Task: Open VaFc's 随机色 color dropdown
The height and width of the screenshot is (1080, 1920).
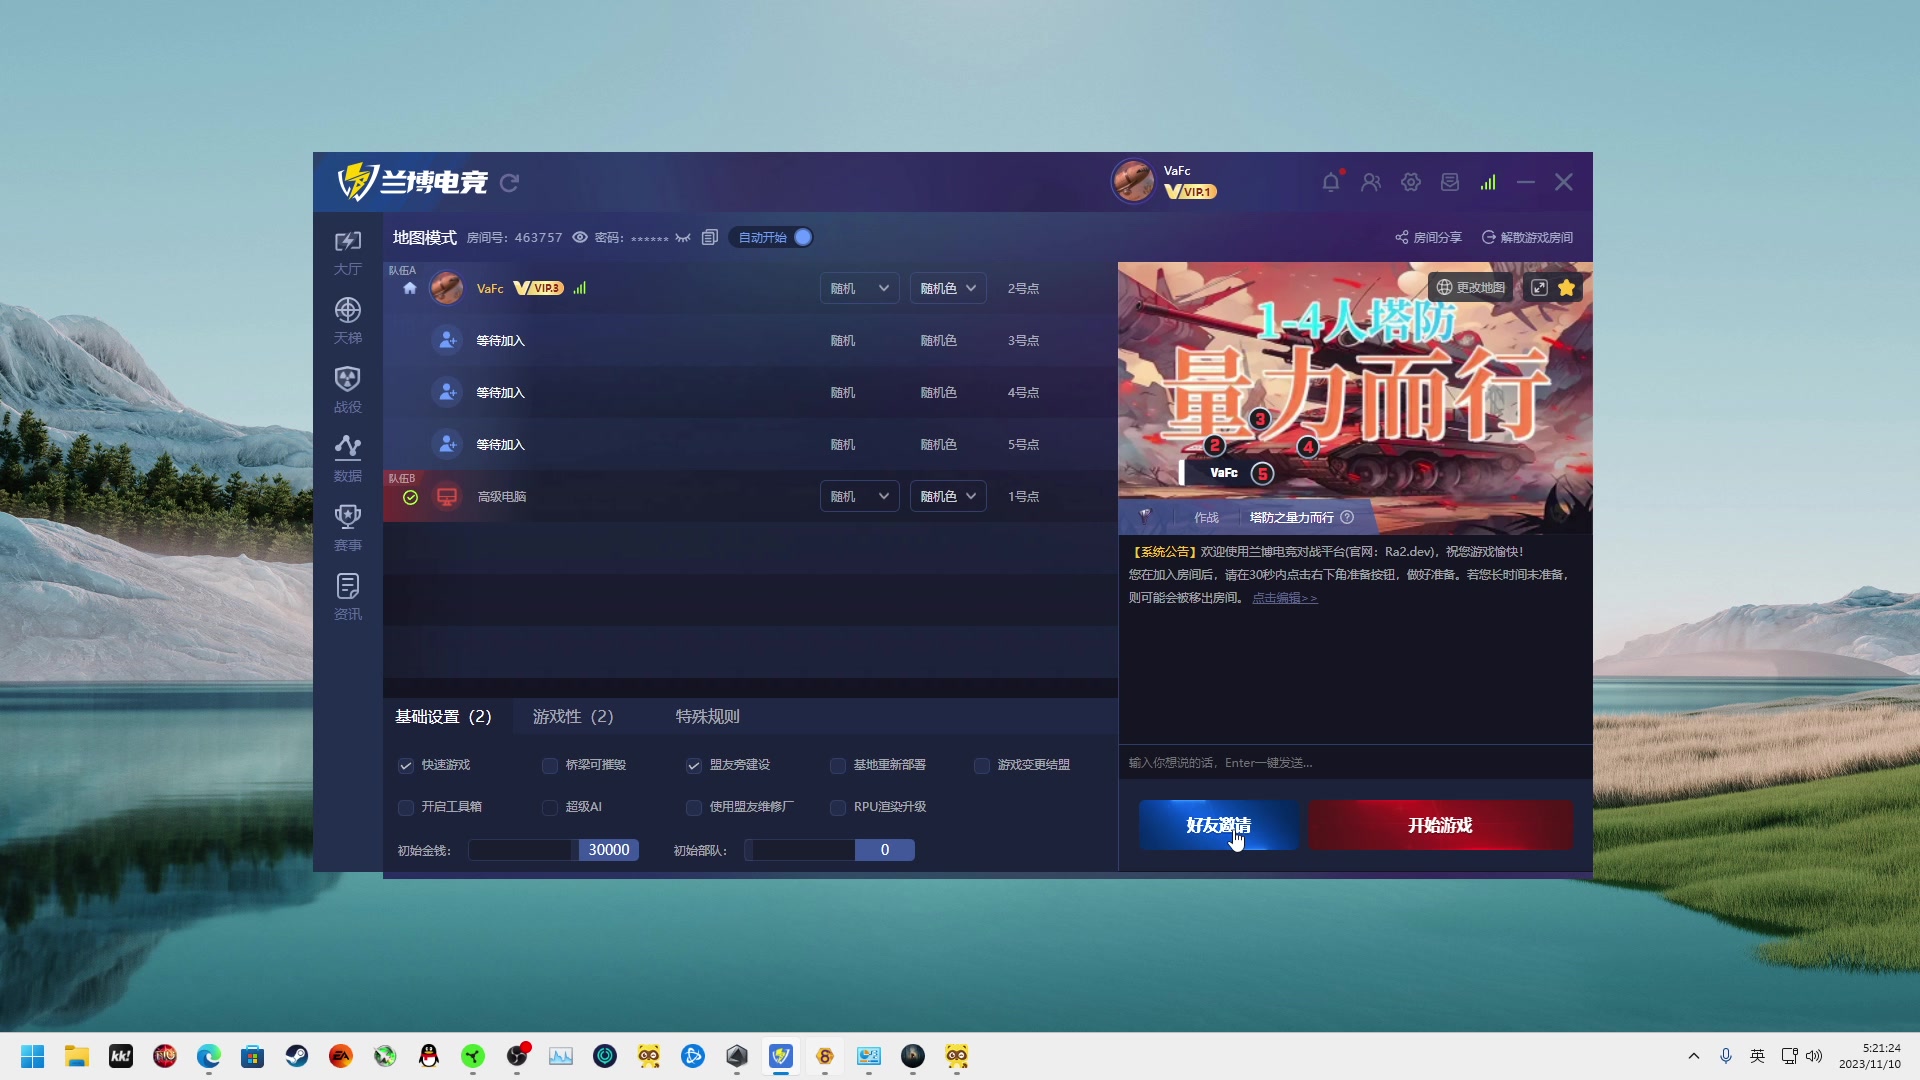Action: (x=948, y=288)
